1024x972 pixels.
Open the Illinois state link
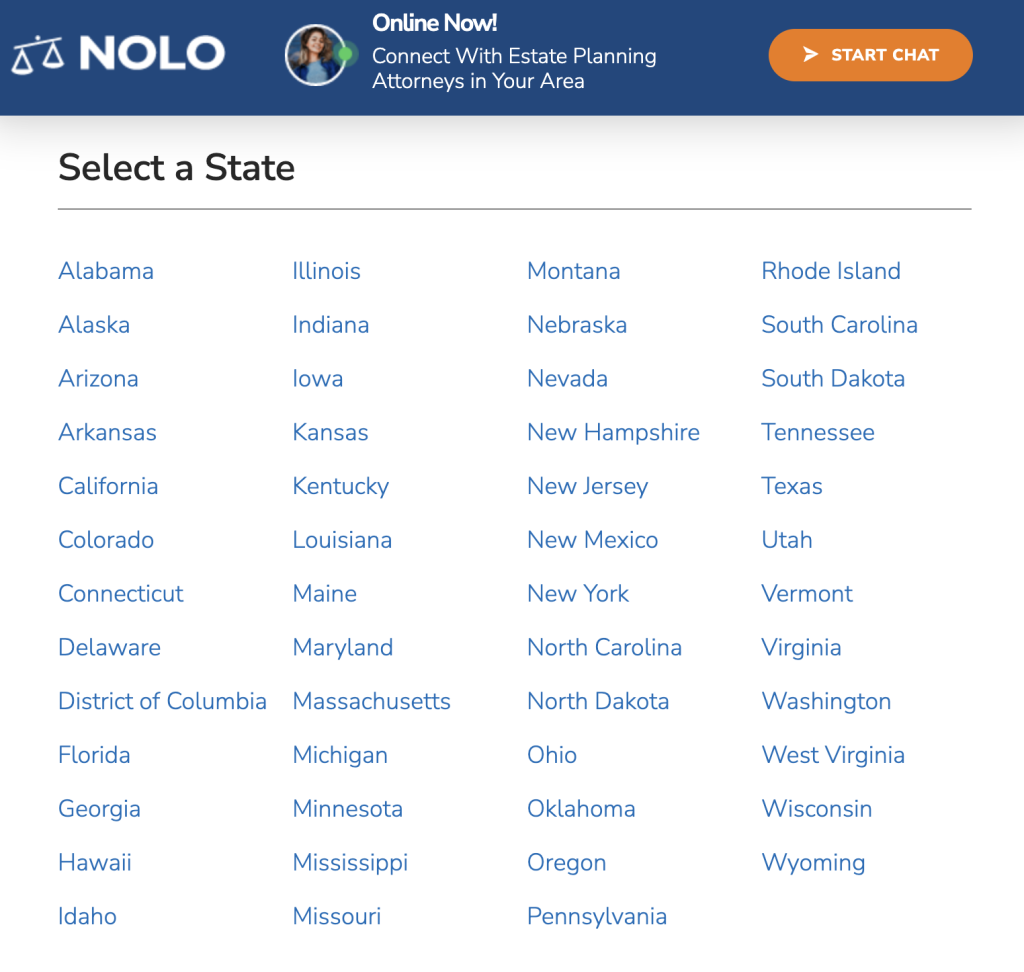326,271
